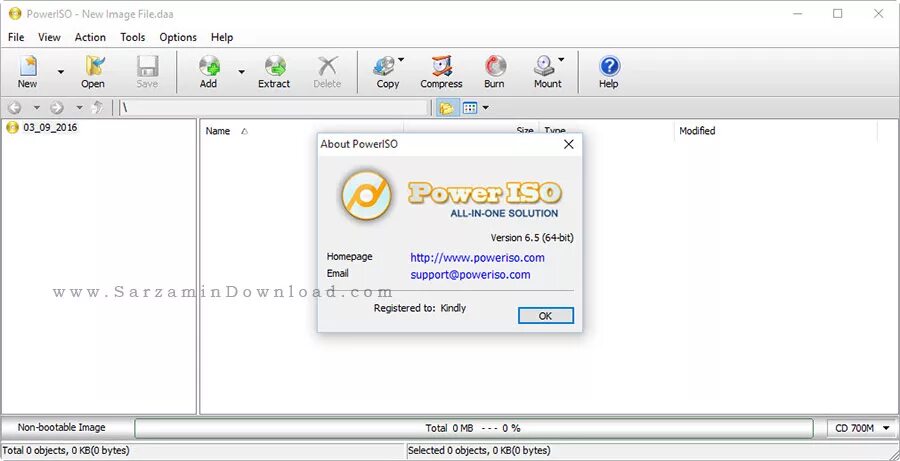900x461 pixels.
Task: Expand the Add button dropdown arrow
Action: 241,72
